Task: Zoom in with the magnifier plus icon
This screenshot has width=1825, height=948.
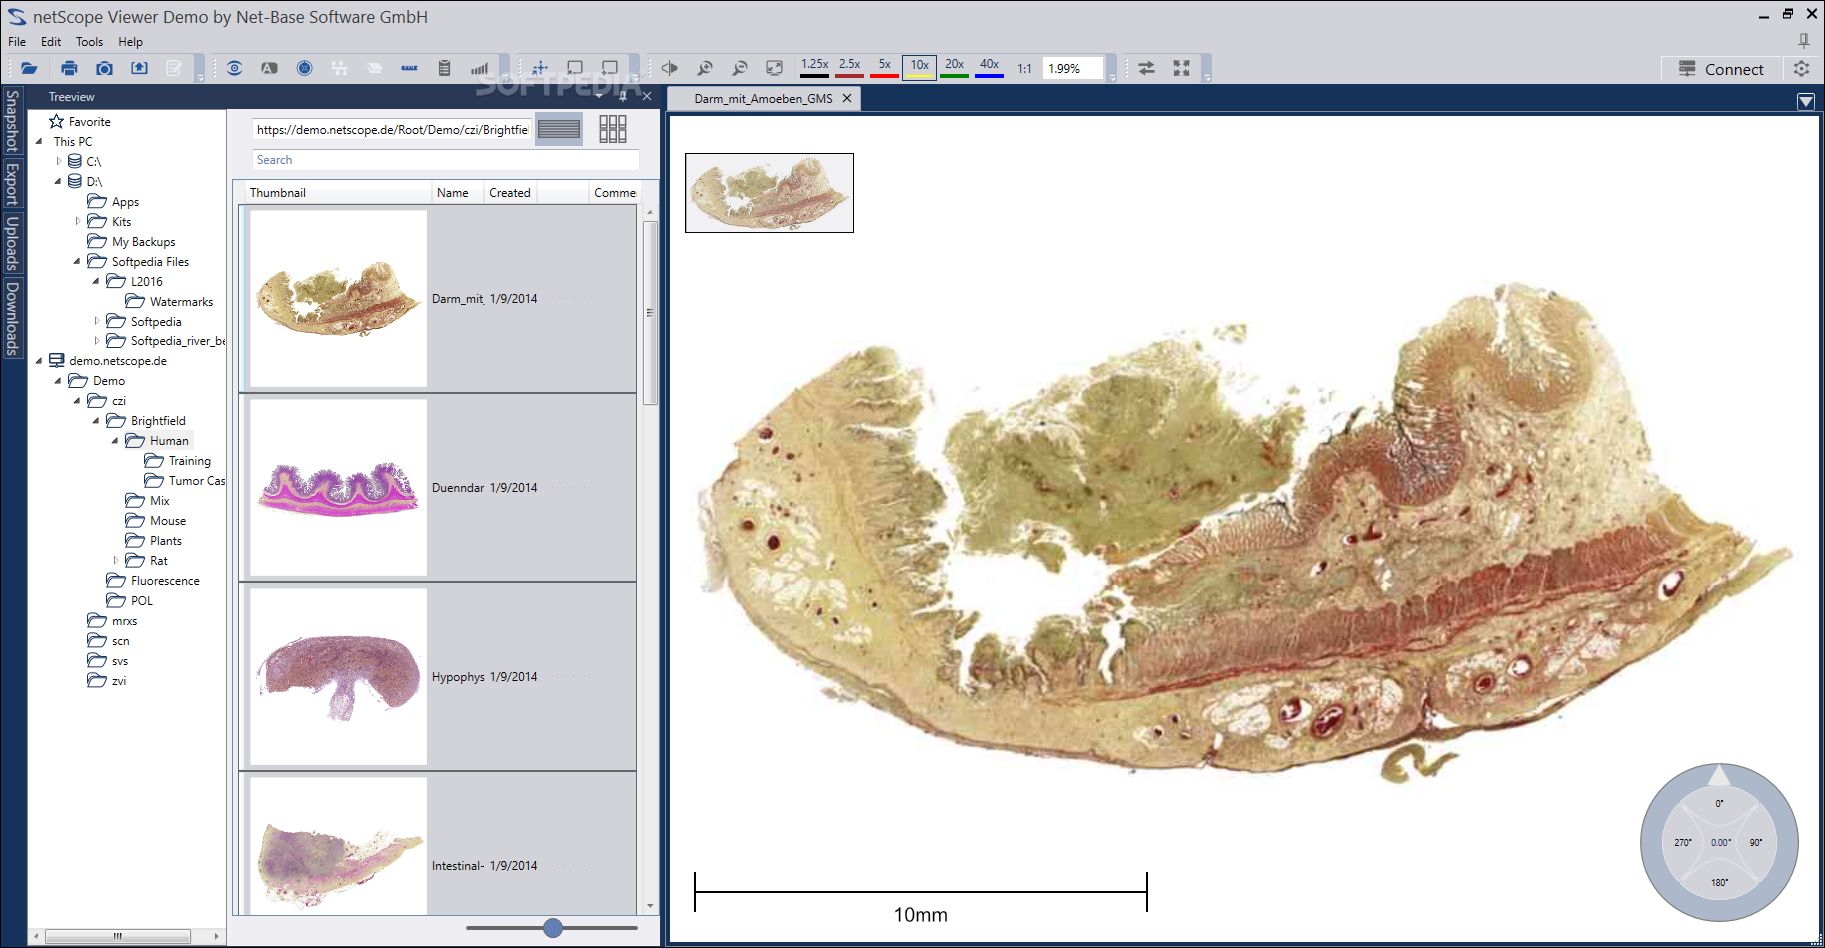Action: [x=705, y=68]
